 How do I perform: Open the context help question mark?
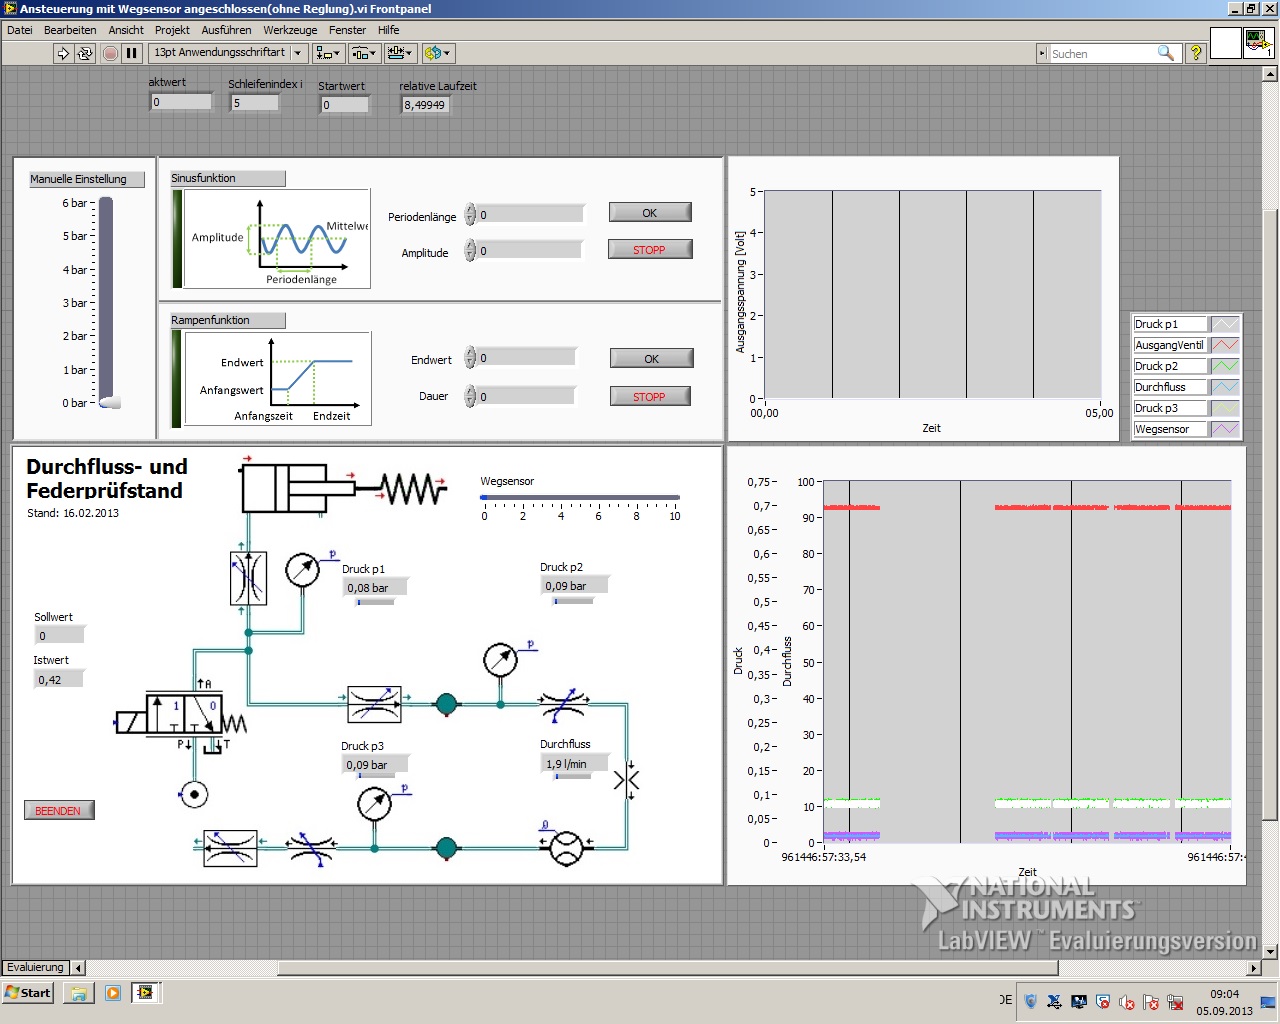coord(1195,53)
